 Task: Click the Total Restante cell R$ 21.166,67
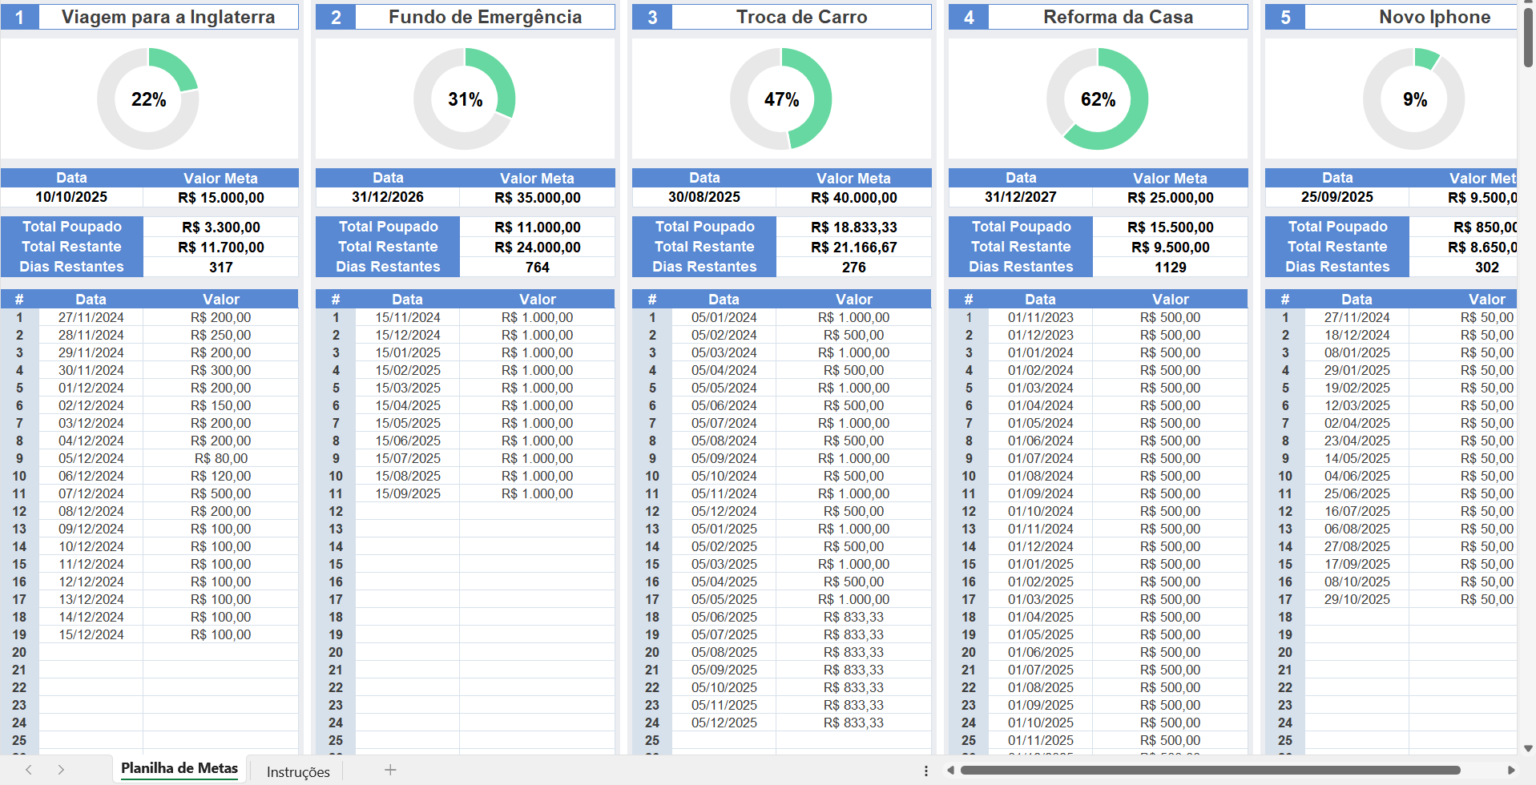point(854,247)
